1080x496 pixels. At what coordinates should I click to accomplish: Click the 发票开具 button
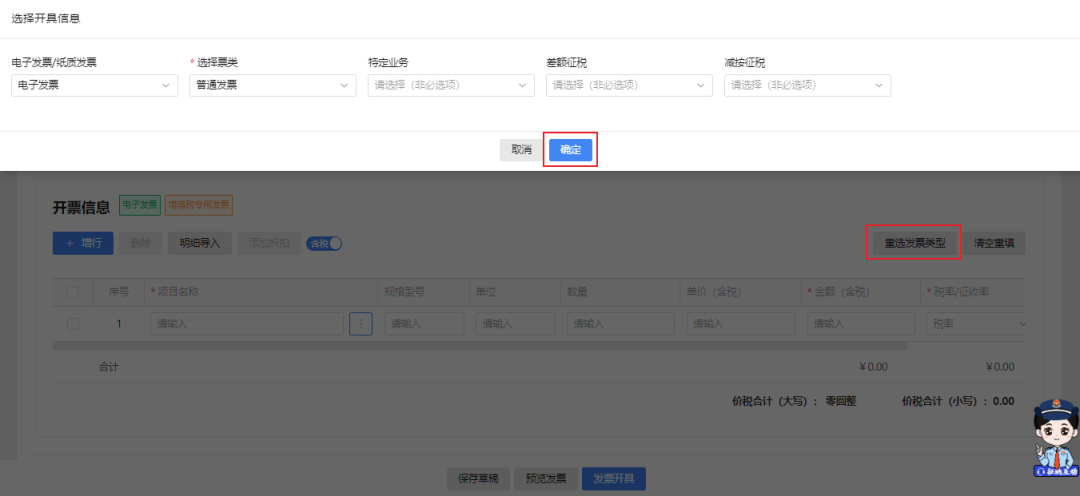point(614,479)
